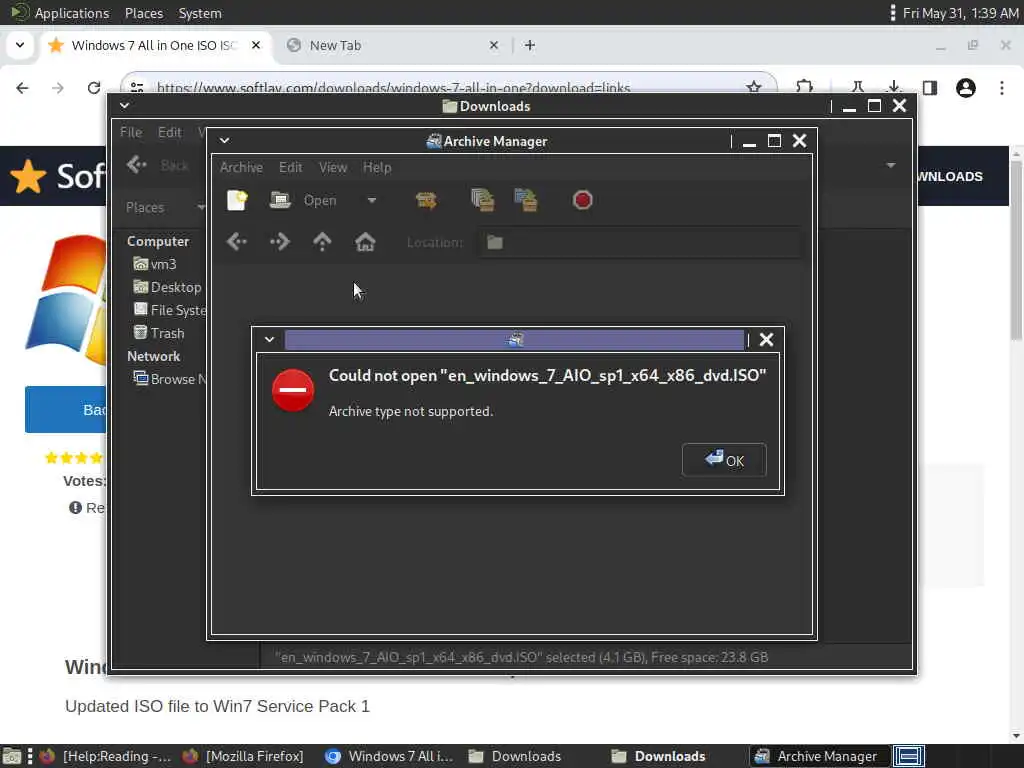1024x768 pixels.
Task: Open the browser extensions puzzle icon
Action: [805, 87]
